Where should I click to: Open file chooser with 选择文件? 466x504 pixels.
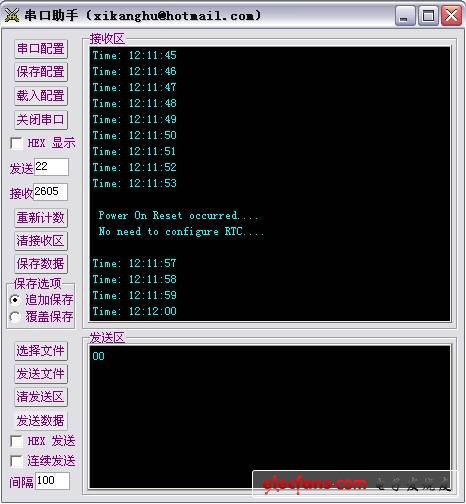pyautogui.click(x=41, y=351)
